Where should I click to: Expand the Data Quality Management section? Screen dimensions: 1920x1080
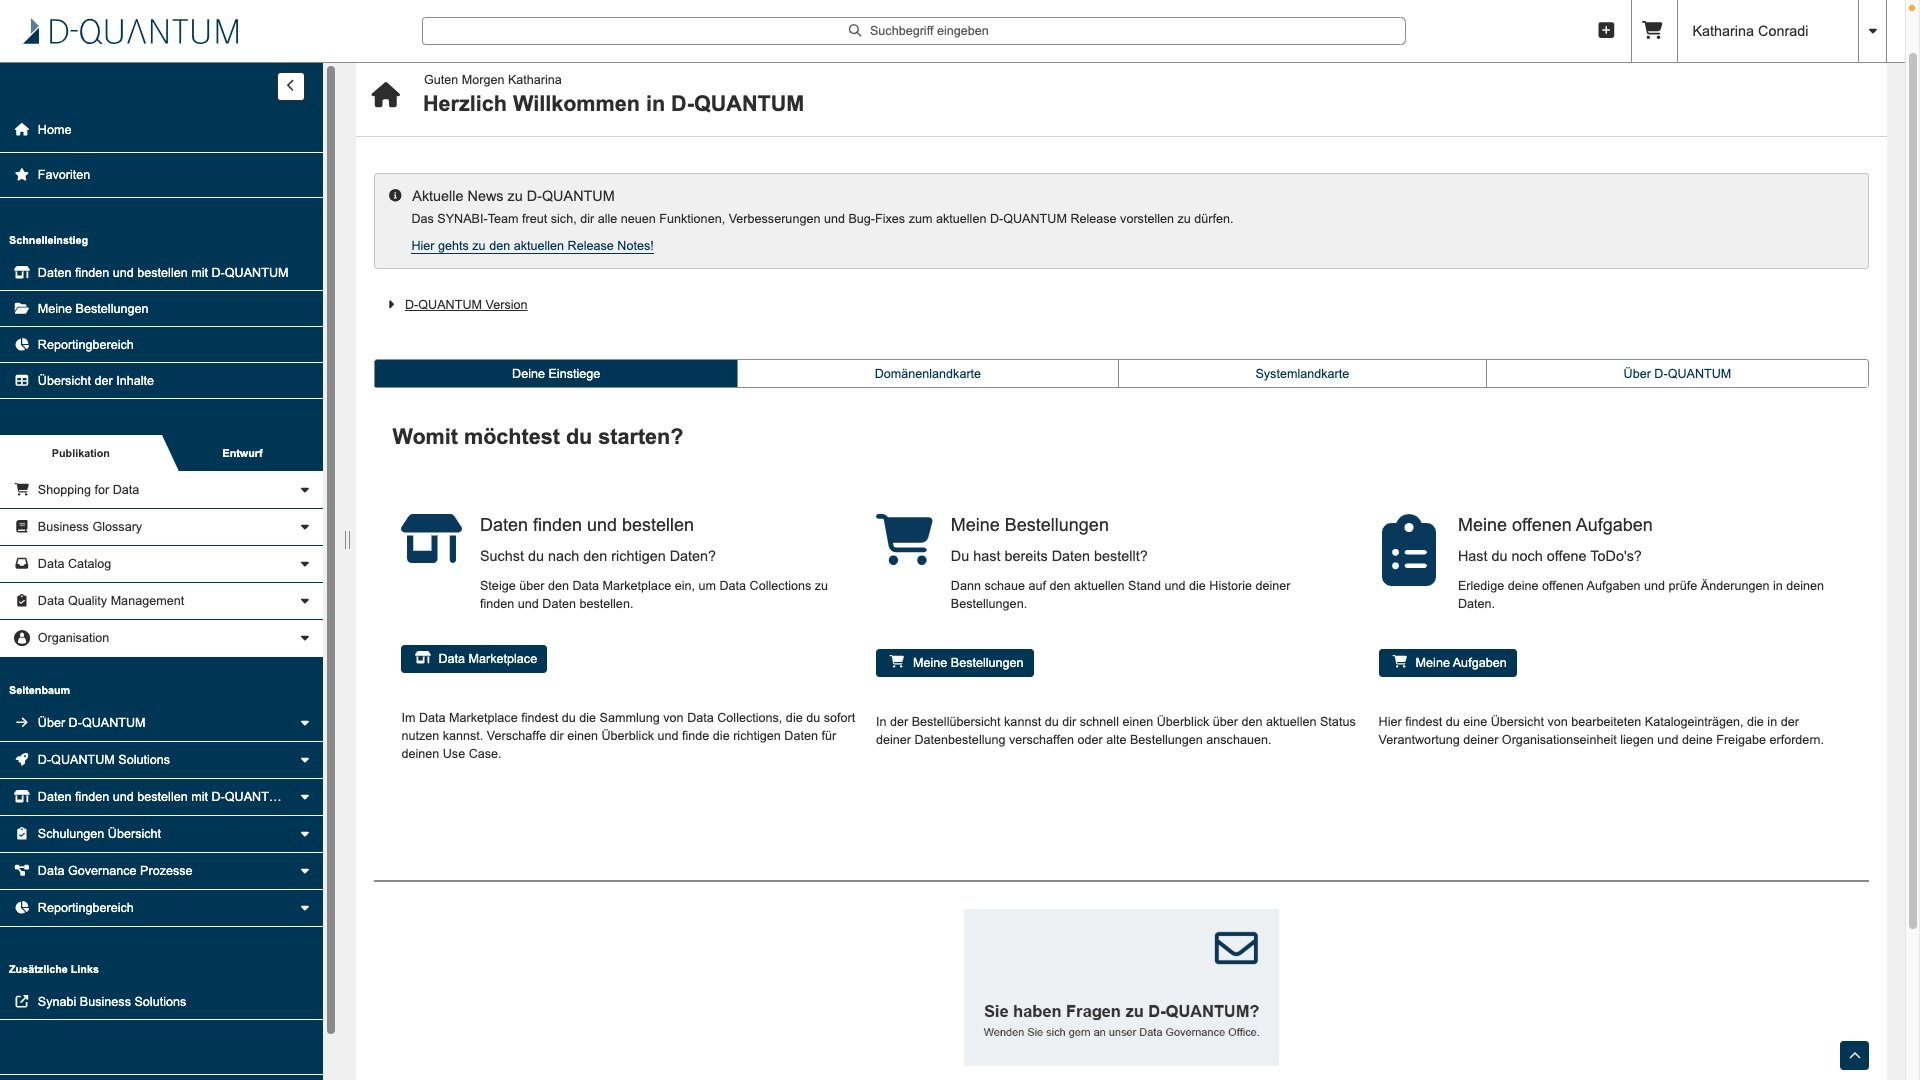click(x=304, y=601)
